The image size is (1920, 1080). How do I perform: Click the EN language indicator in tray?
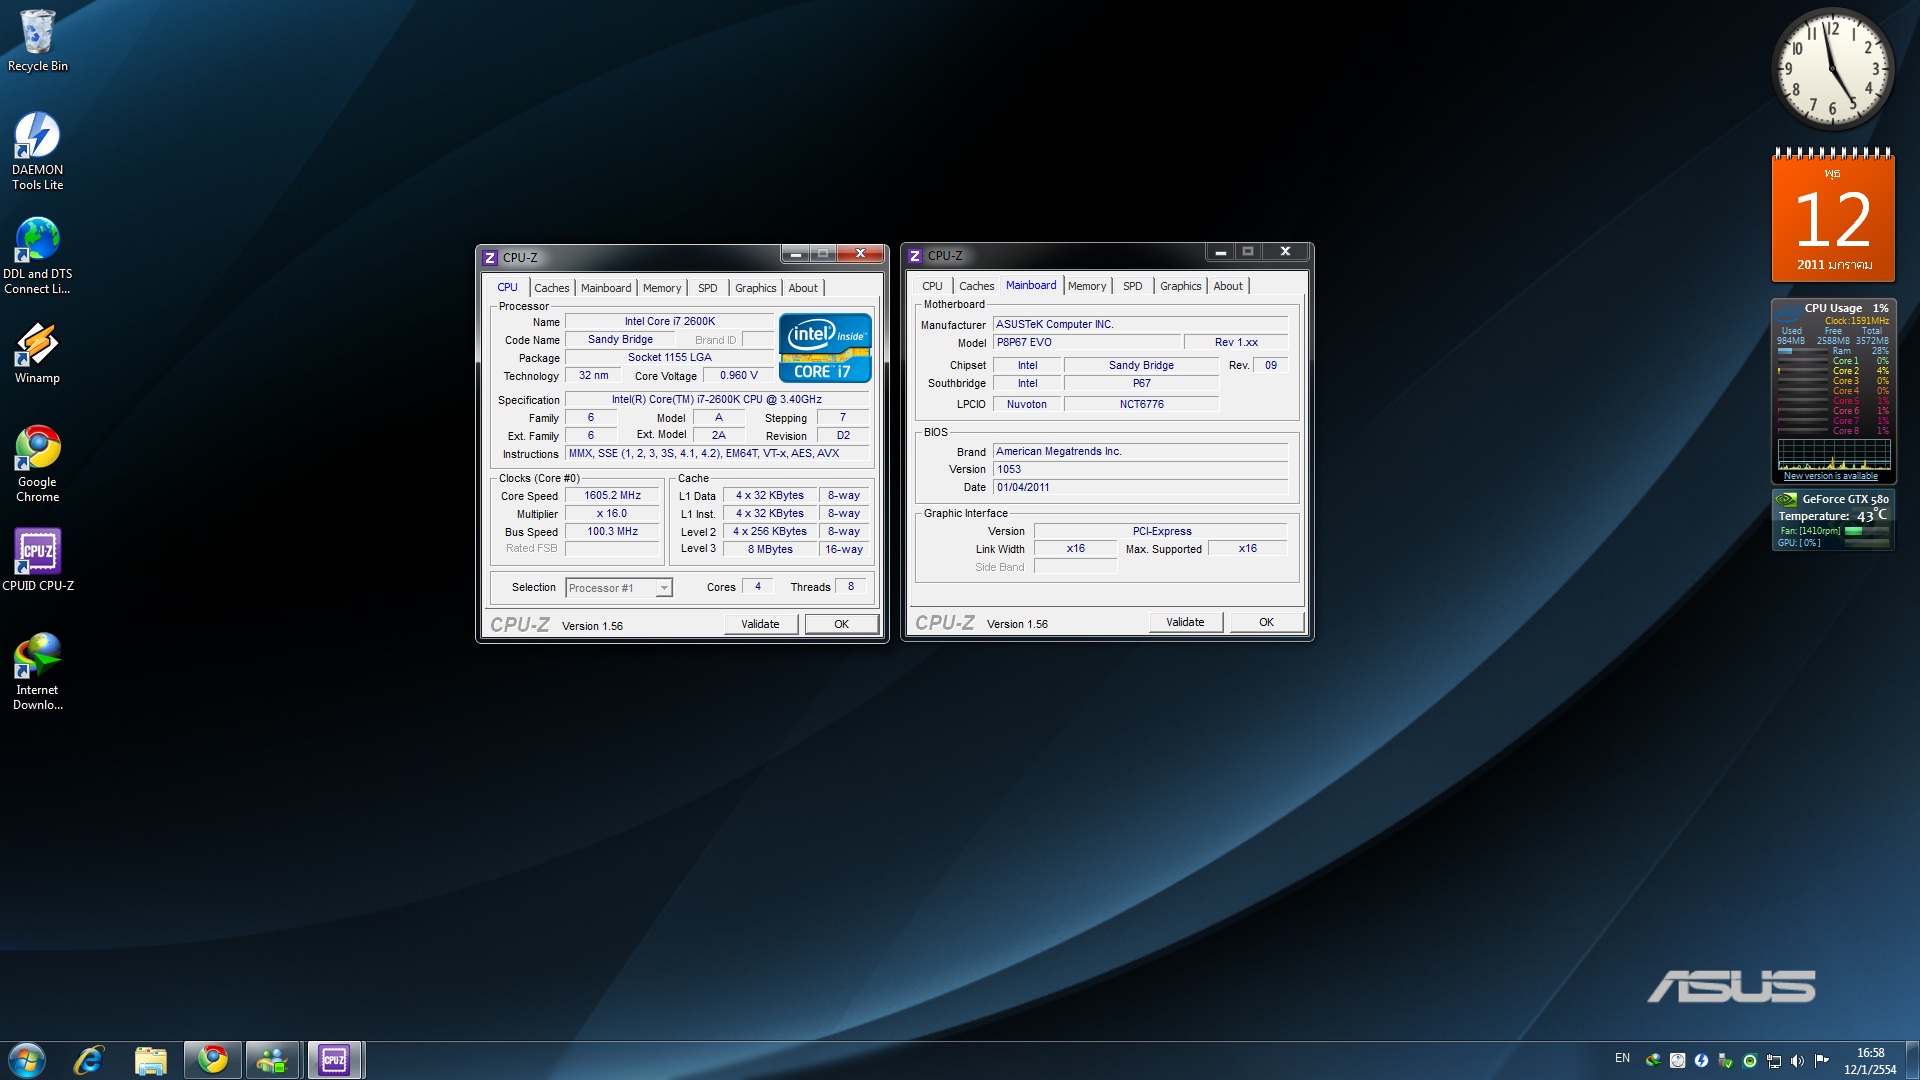pyautogui.click(x=1622, y=1058)
